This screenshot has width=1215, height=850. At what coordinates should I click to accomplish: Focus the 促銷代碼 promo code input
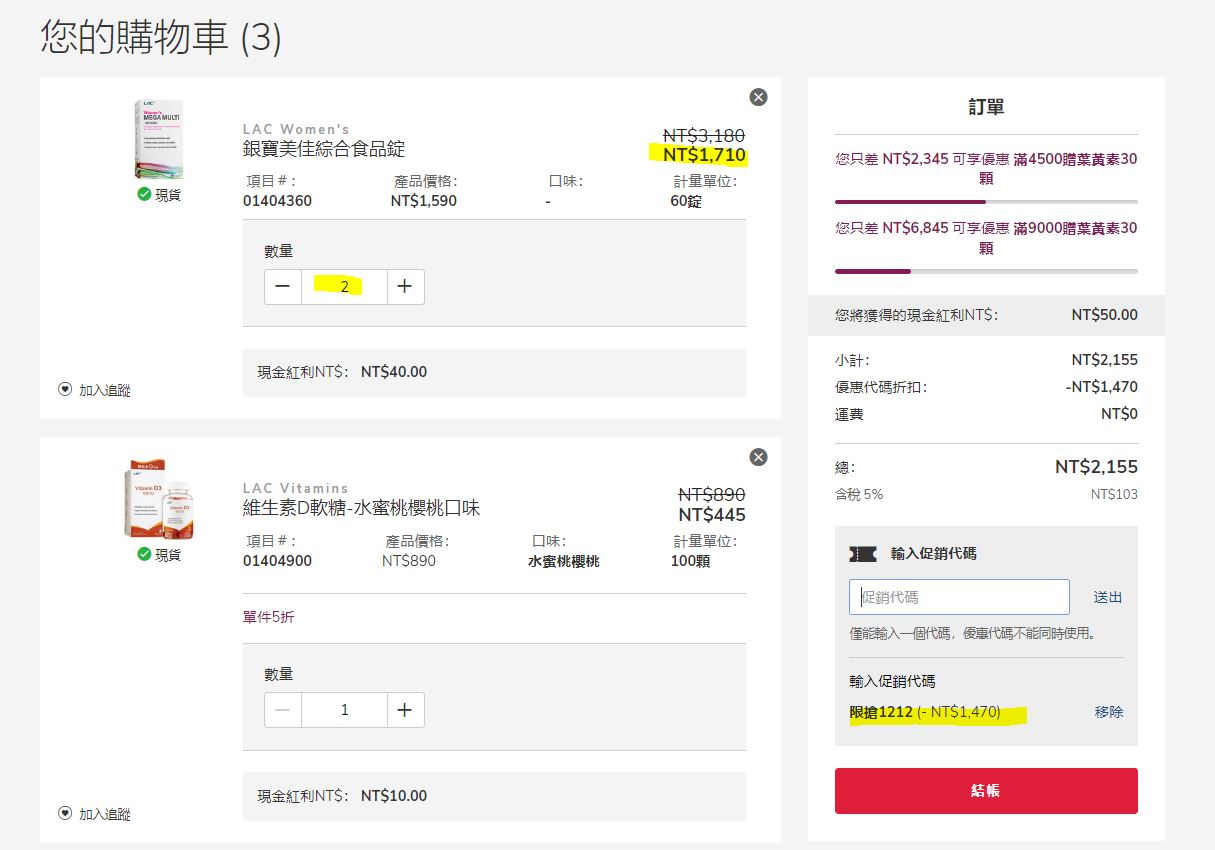pos(959,597)
